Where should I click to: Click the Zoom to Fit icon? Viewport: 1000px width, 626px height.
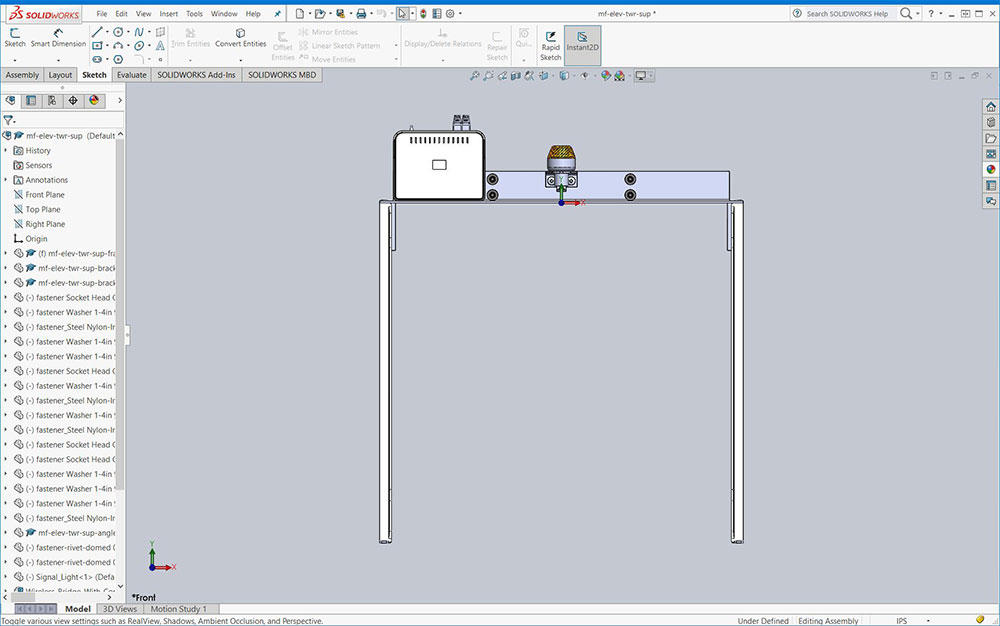(x=475, y=76)
